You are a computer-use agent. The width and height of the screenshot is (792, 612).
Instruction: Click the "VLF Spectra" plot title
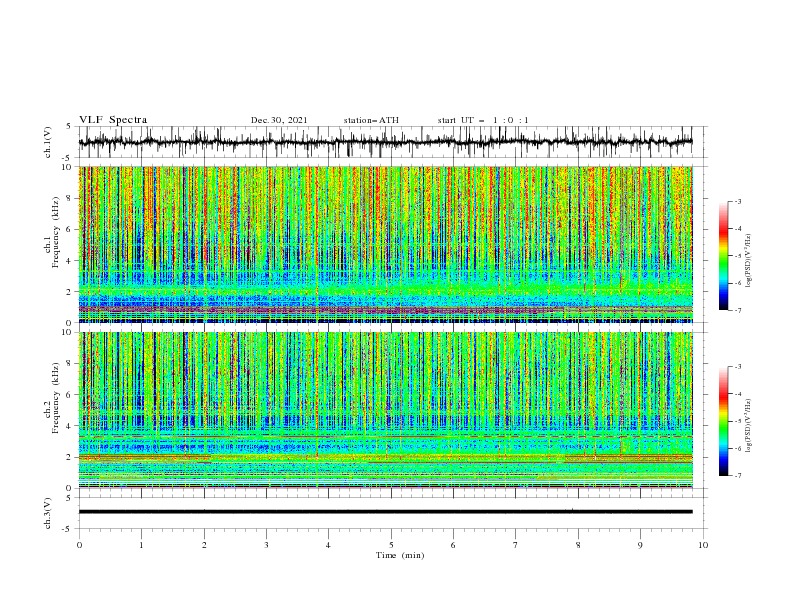pos(113,120)
